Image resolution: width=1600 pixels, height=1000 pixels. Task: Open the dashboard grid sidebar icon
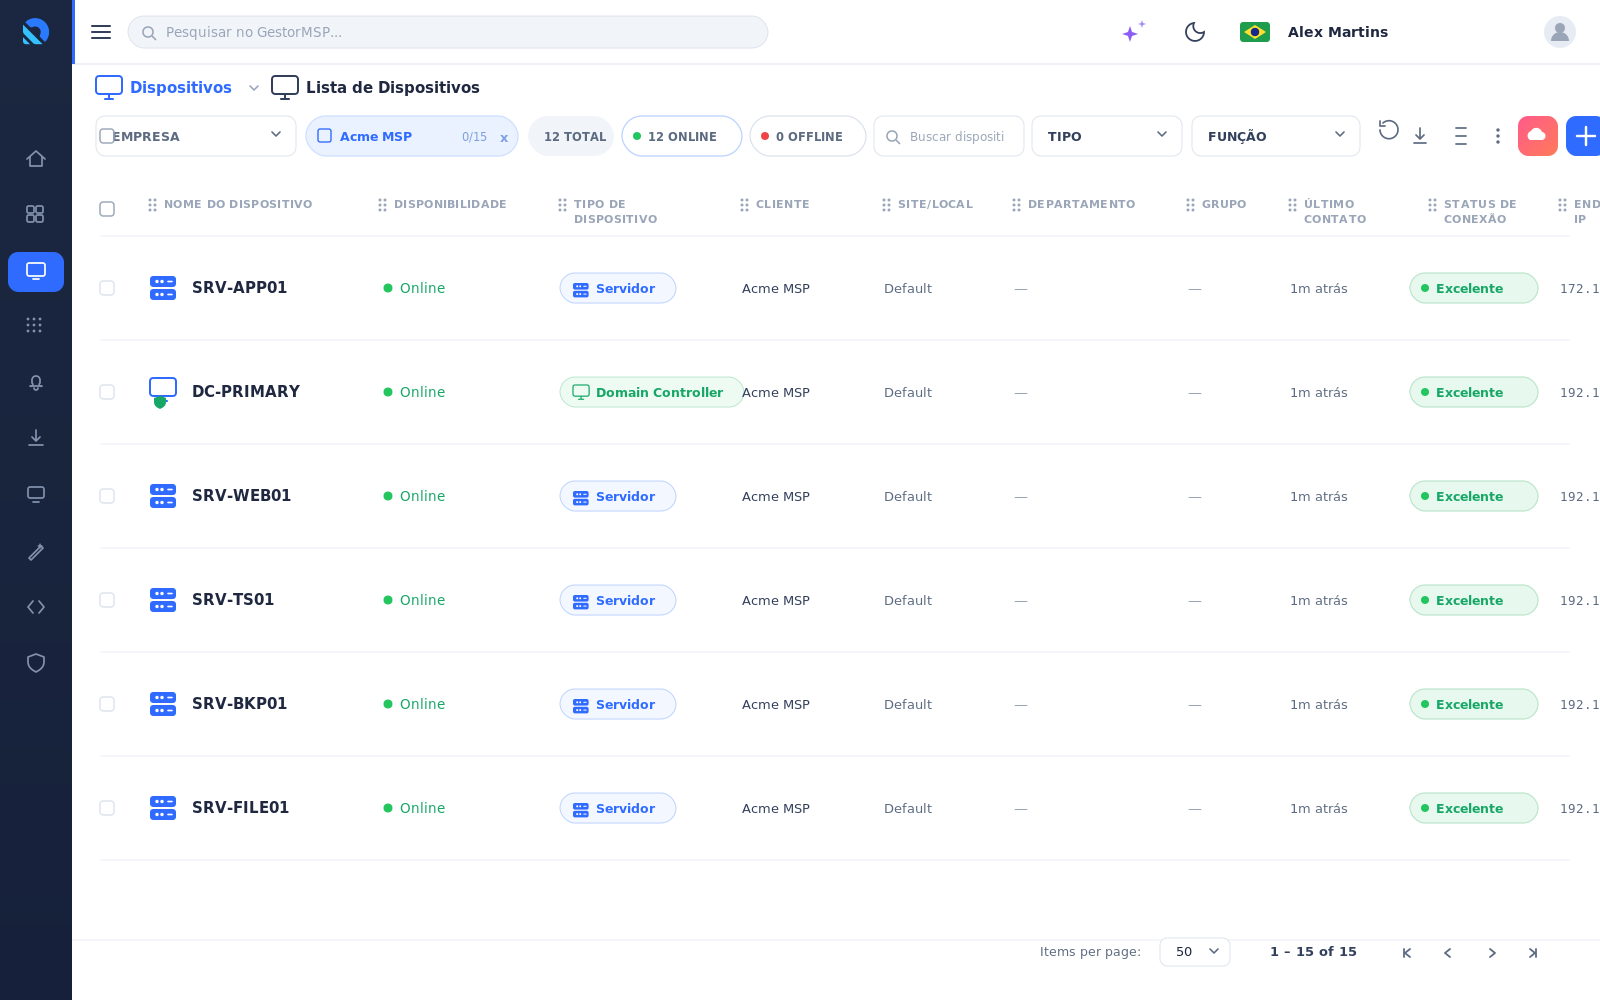[x=36, y=214]
